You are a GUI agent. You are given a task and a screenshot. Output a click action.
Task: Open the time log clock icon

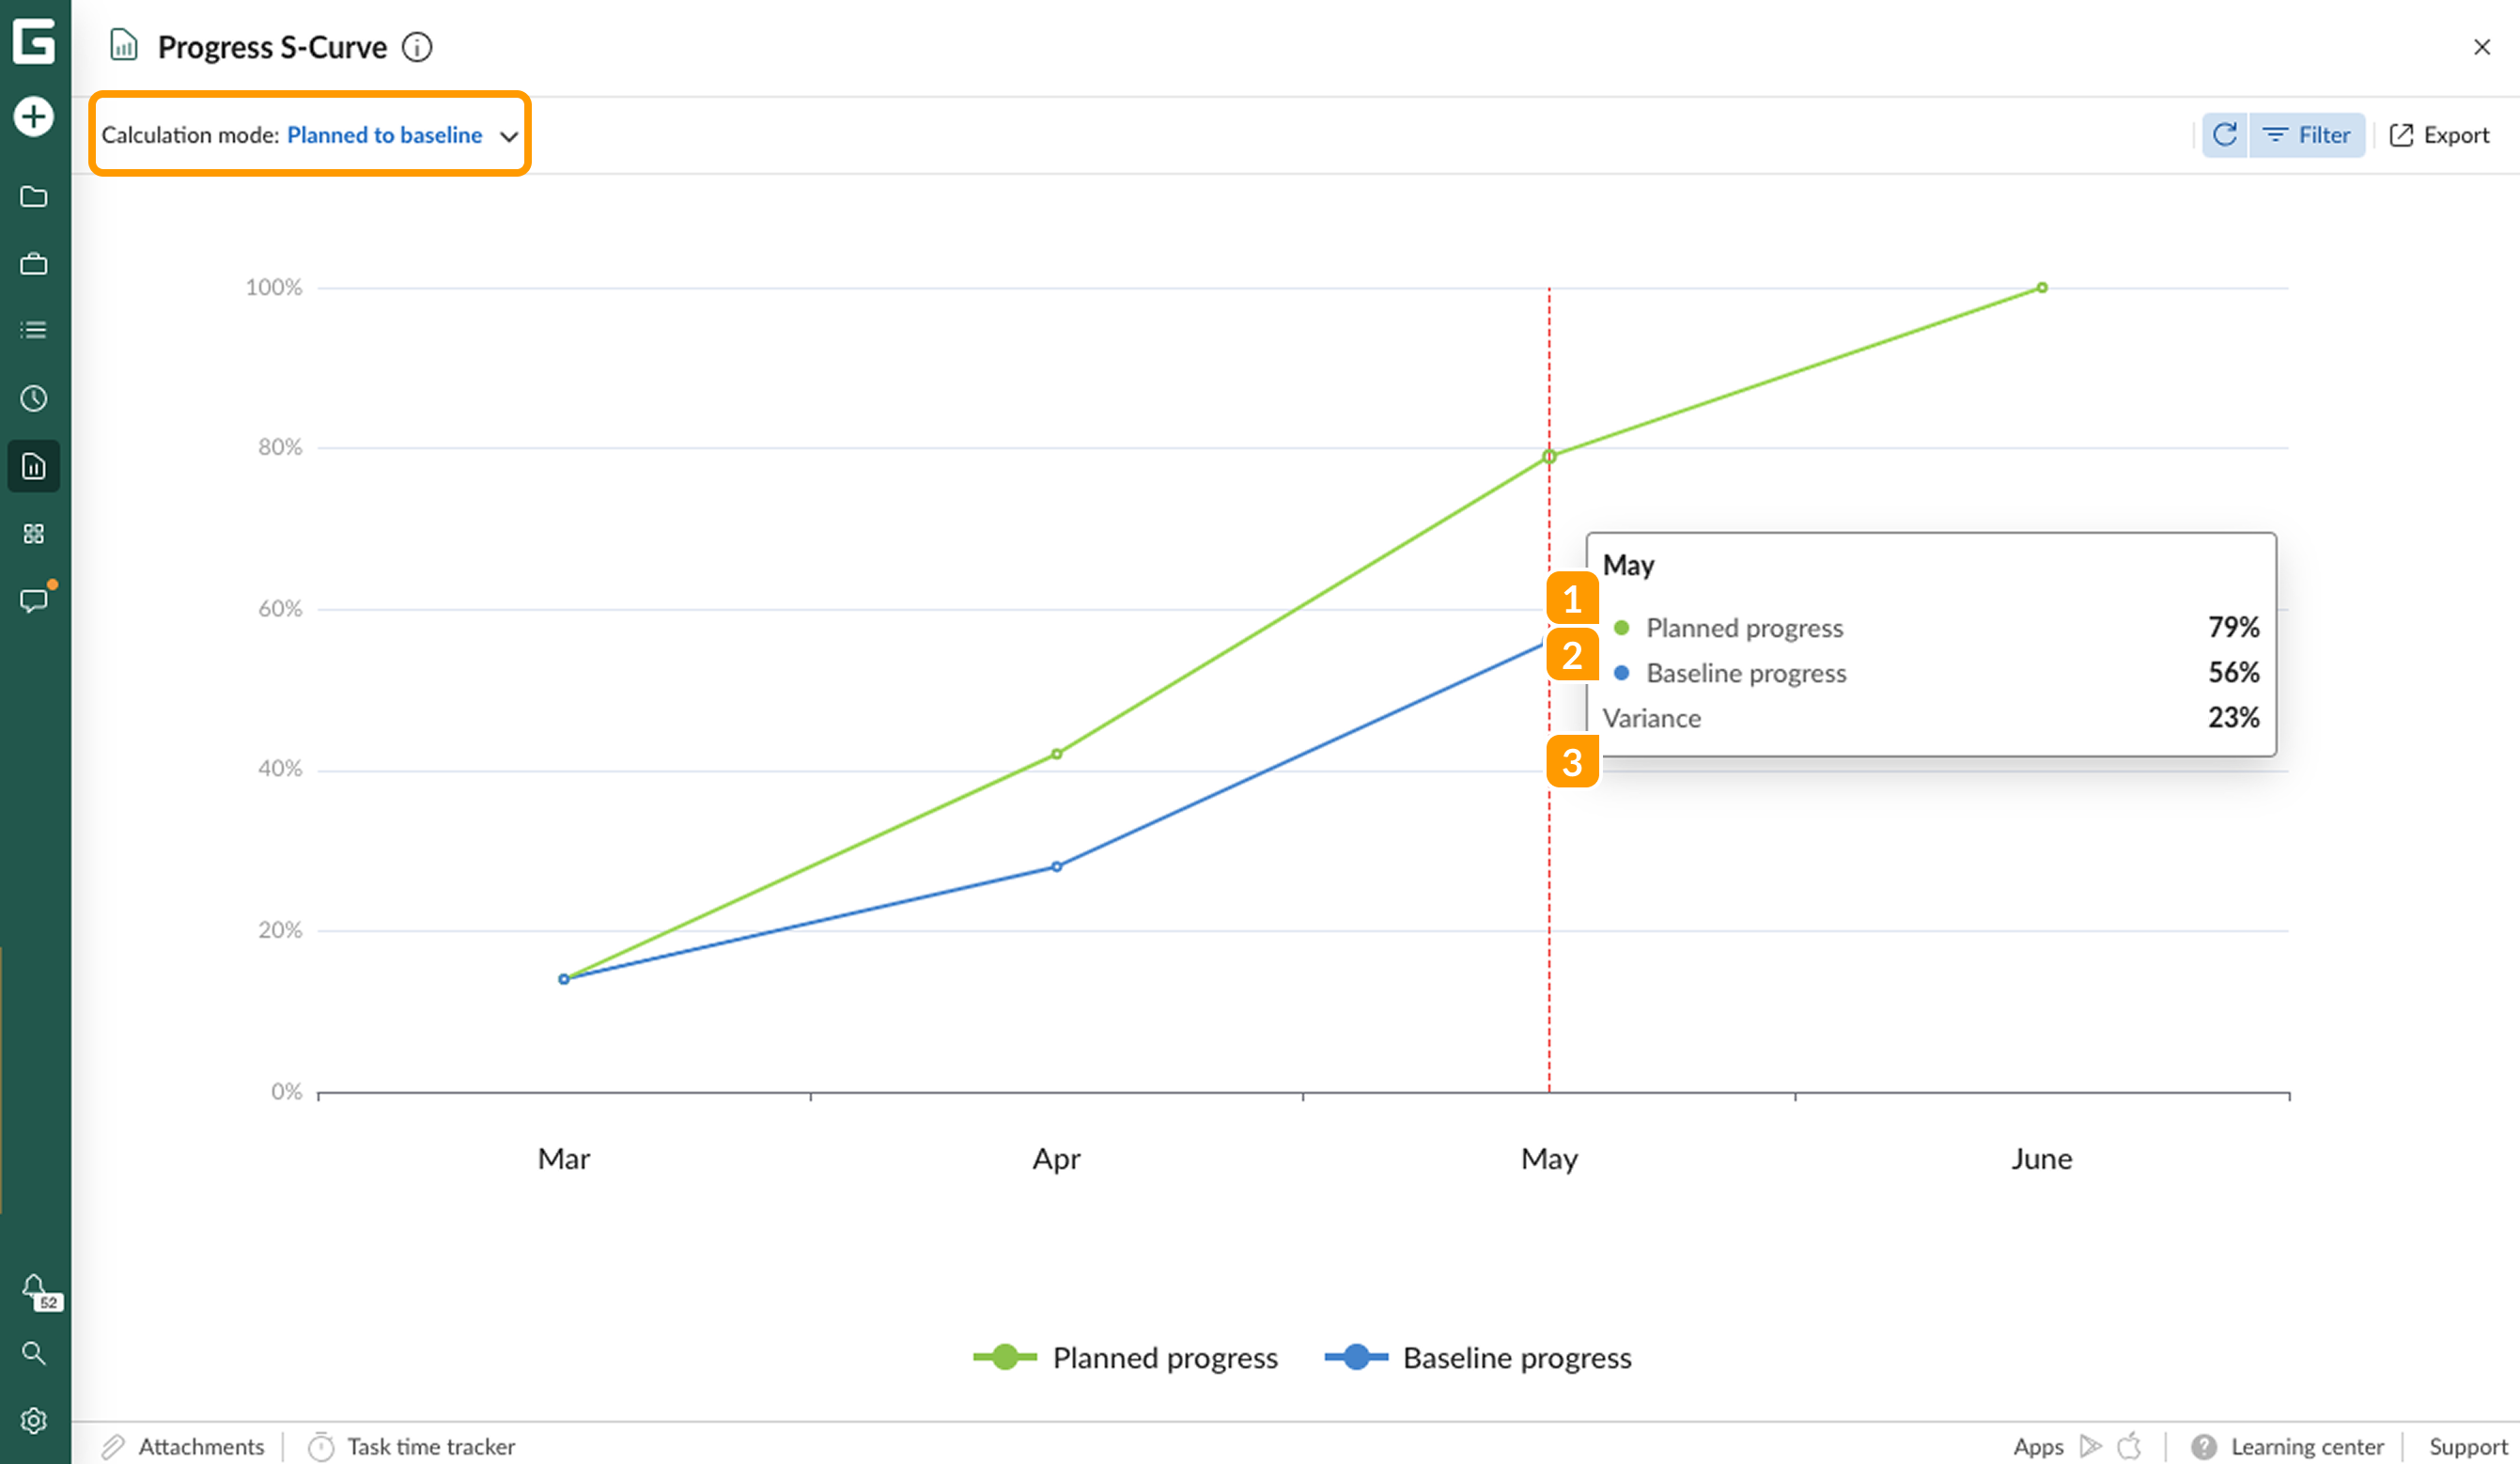click(34, 399)
